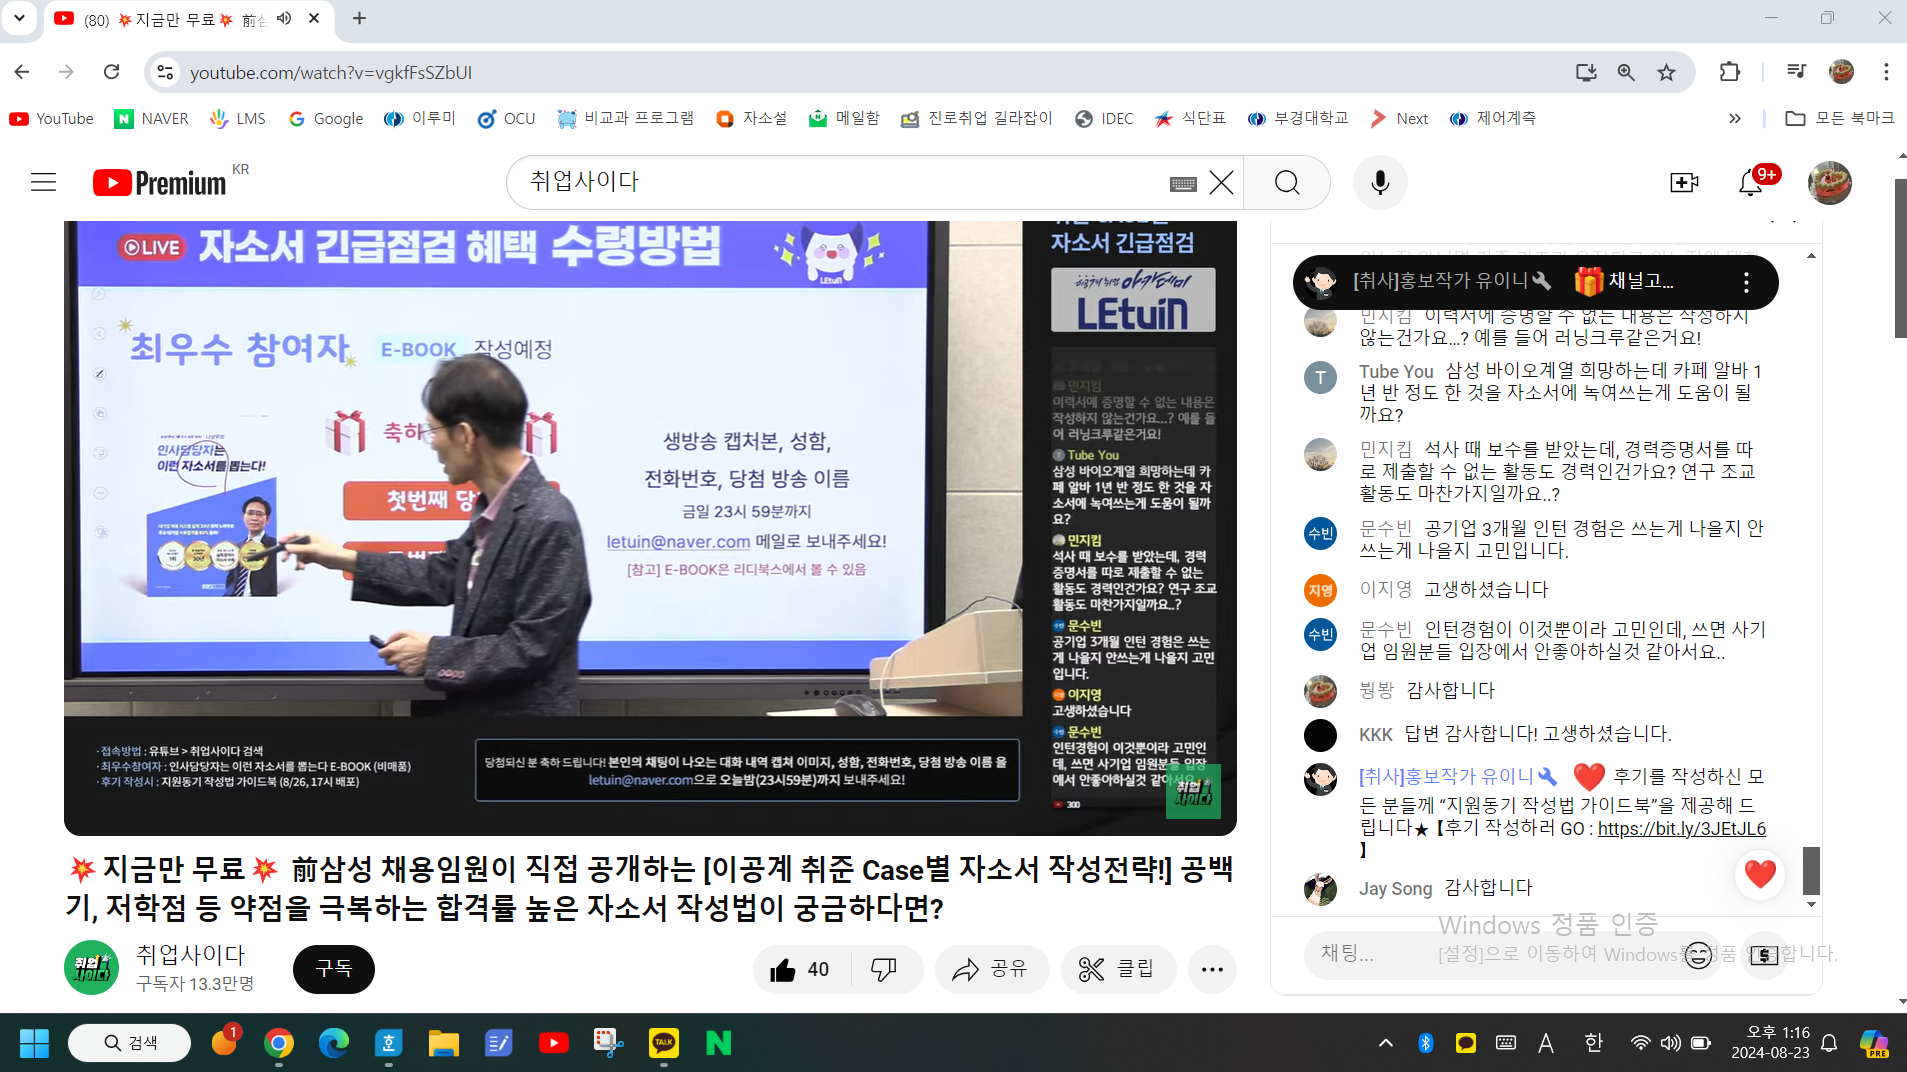Open pinned chat message options menu
Image resolution: width=1907 pixels, height=1072 pixels.
[x=1746, y=282]
